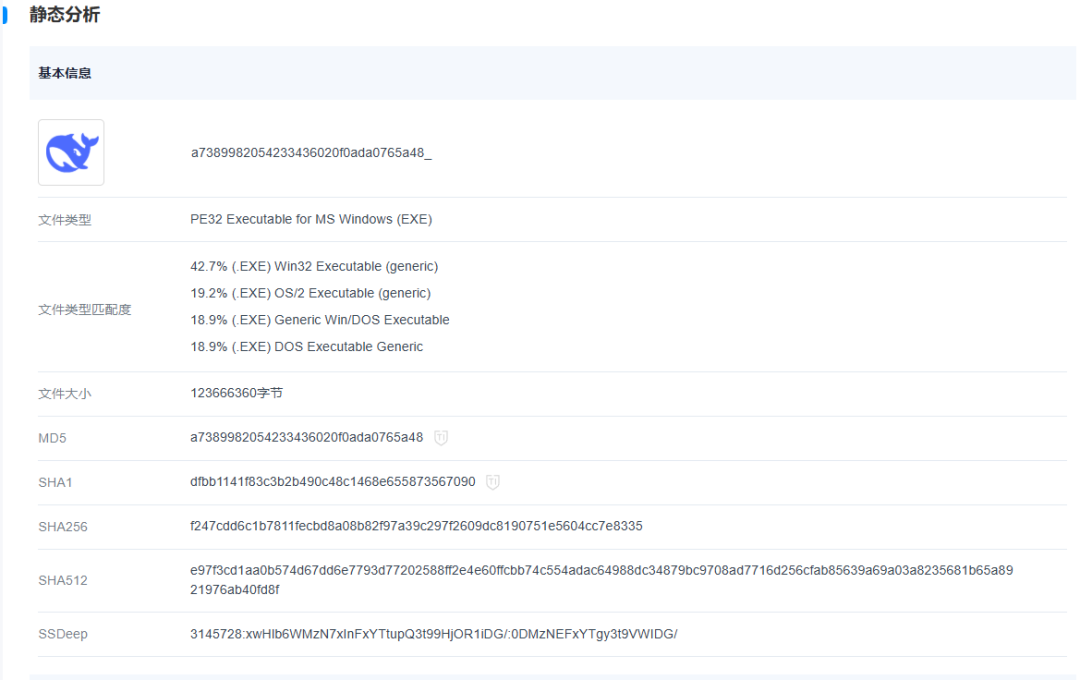This screenshot has width=1080, height=680.
Task: Select the SHA512 hash starting with e97f3cd1
Action: tap(601, 580)
